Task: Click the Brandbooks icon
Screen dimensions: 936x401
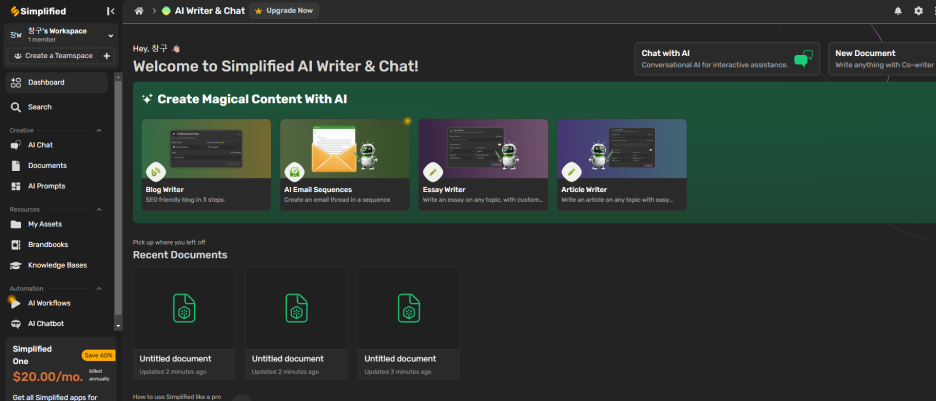Action: 16,245
